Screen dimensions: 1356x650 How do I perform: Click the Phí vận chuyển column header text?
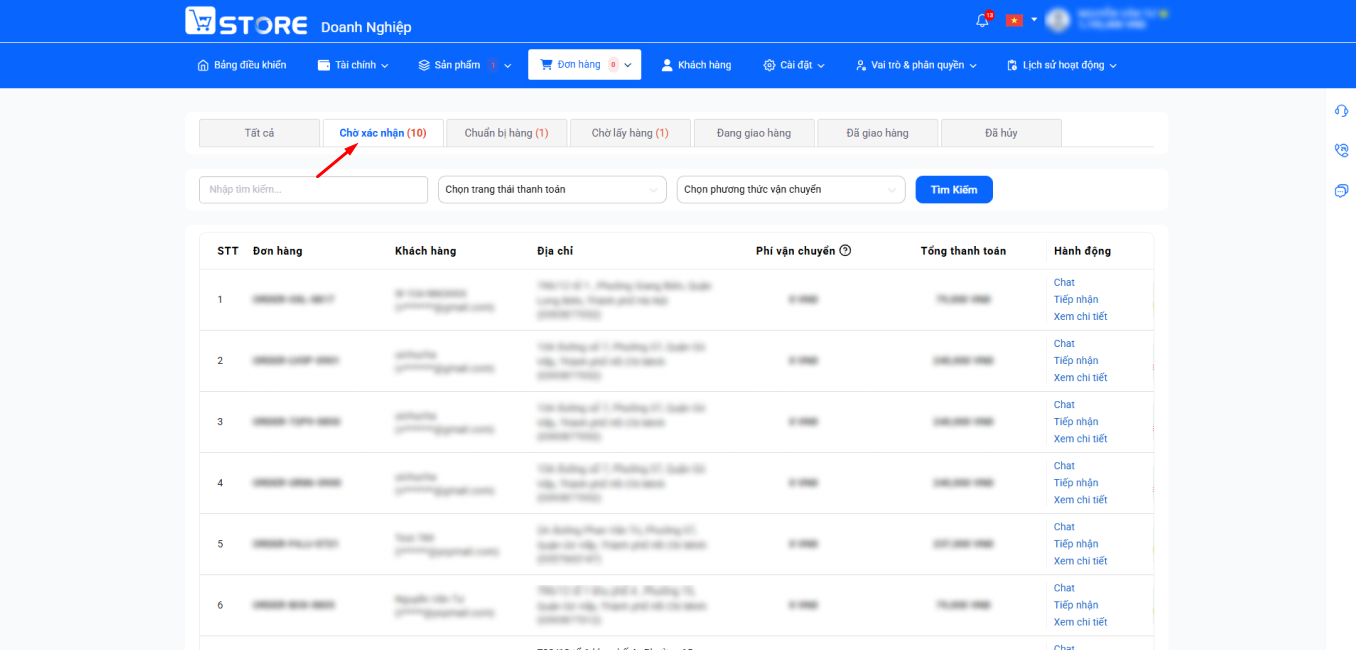(795, 251)
